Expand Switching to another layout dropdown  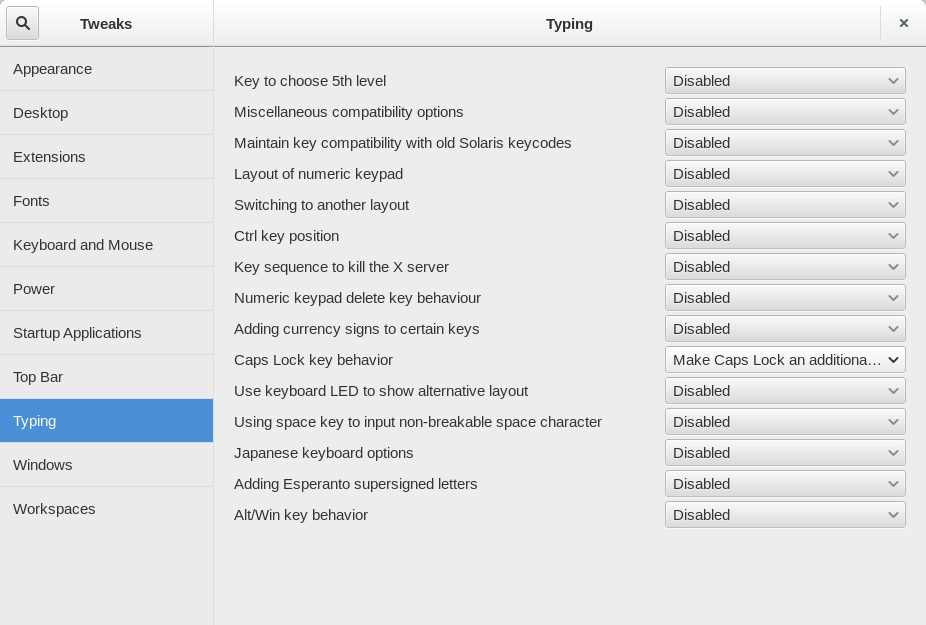point(785,205)
